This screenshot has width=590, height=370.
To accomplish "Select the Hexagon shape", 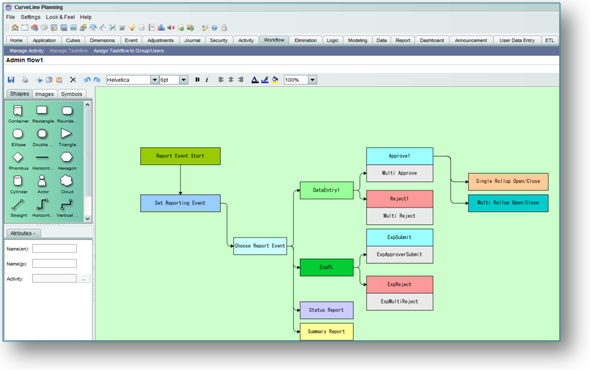I will [x=67, y=161].
